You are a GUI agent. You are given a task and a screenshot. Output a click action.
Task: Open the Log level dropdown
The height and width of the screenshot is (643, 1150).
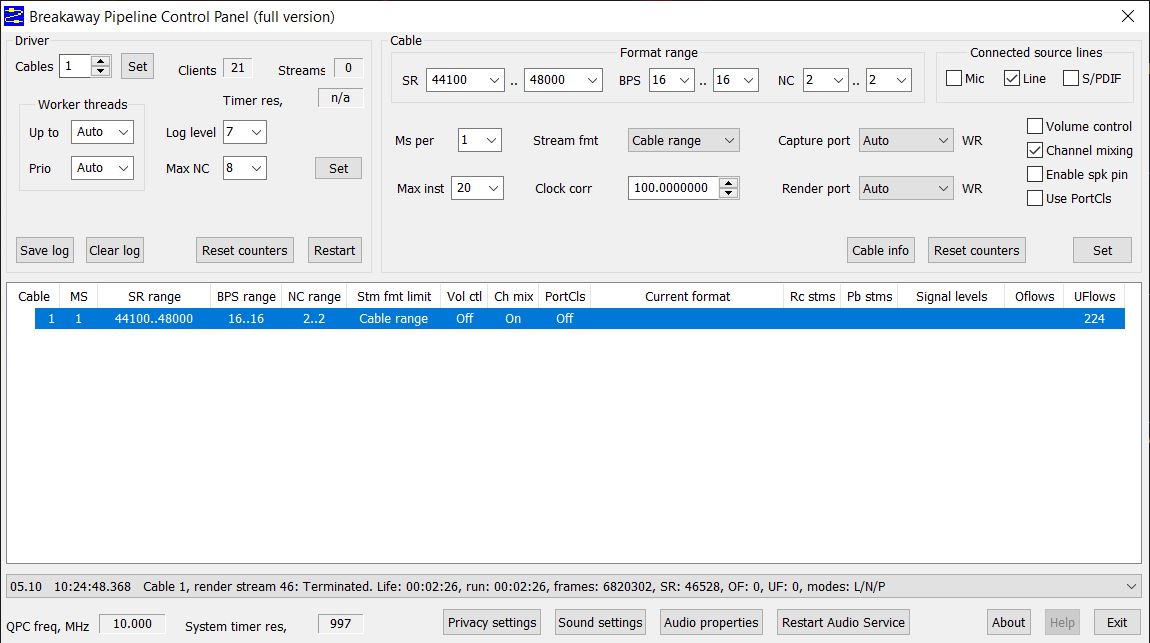244,132
